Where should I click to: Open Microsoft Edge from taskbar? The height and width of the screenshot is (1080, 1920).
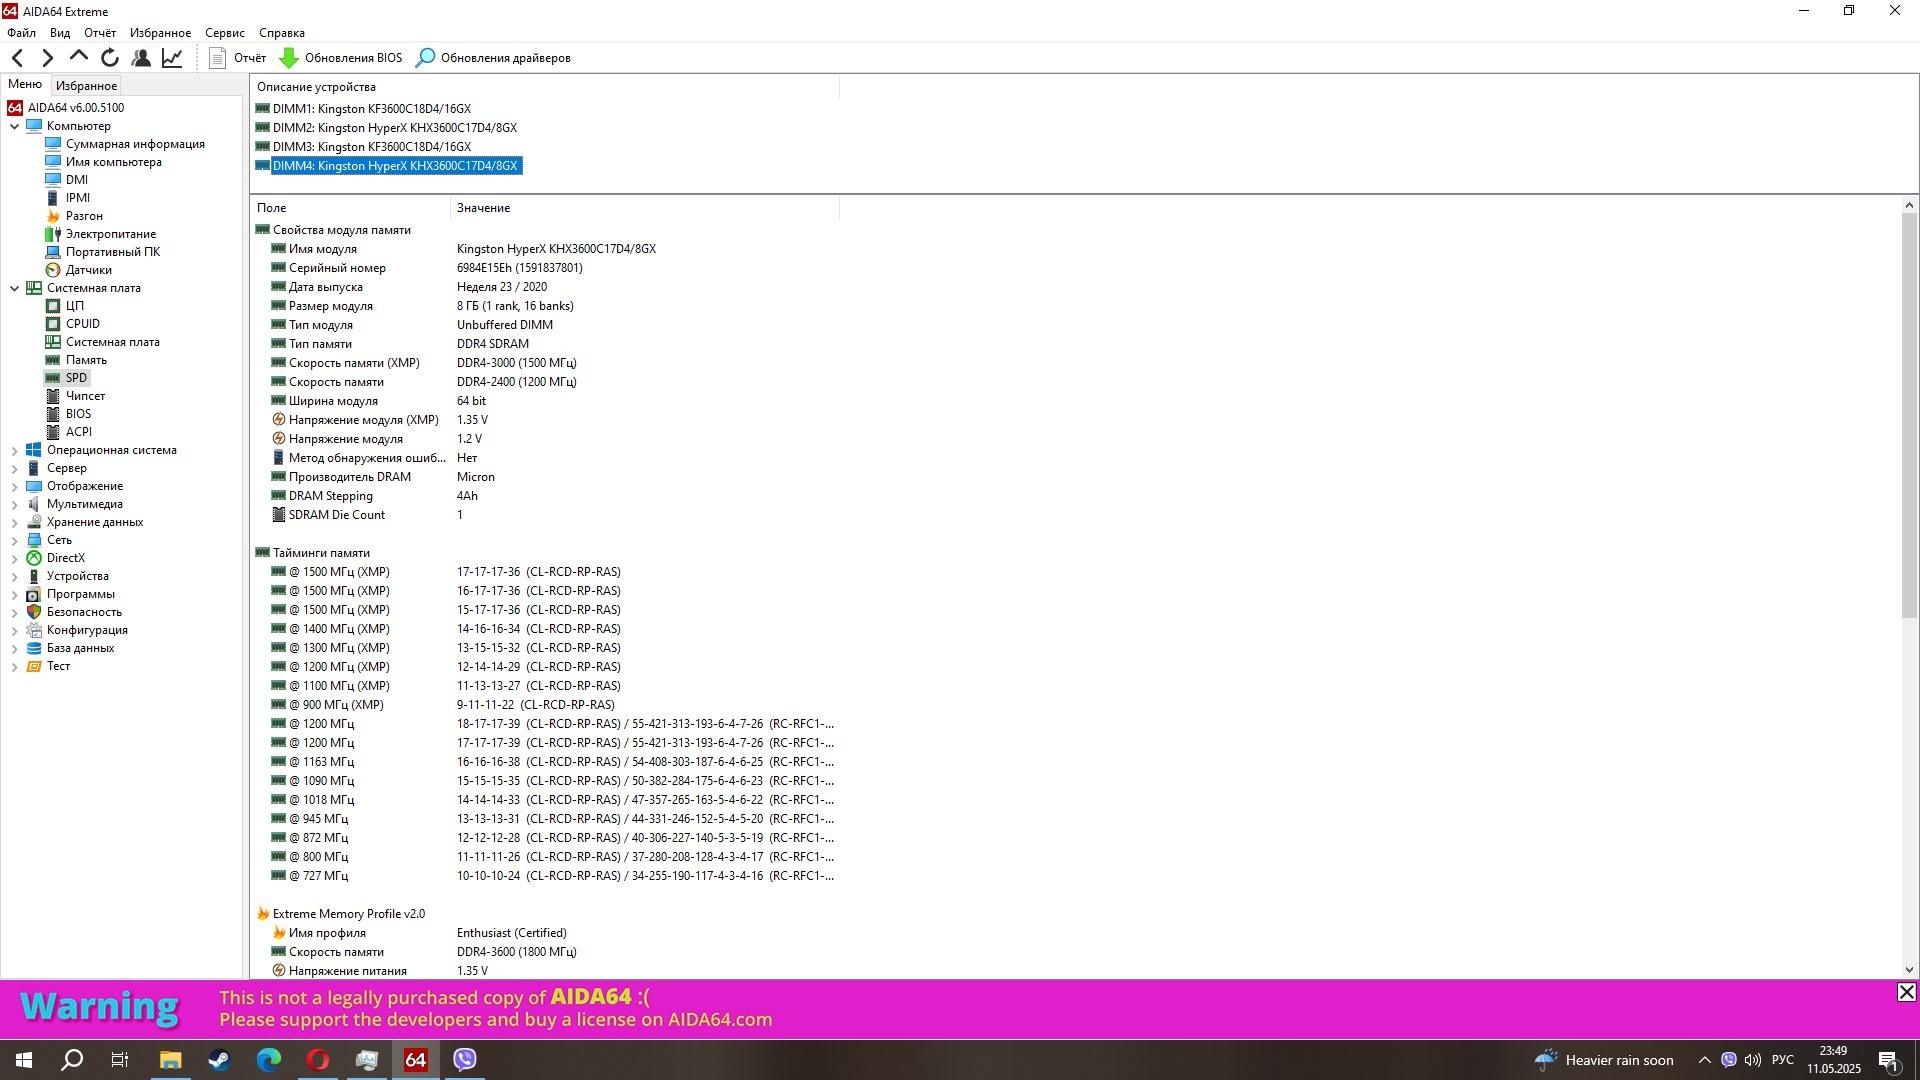click(268, 1060)
